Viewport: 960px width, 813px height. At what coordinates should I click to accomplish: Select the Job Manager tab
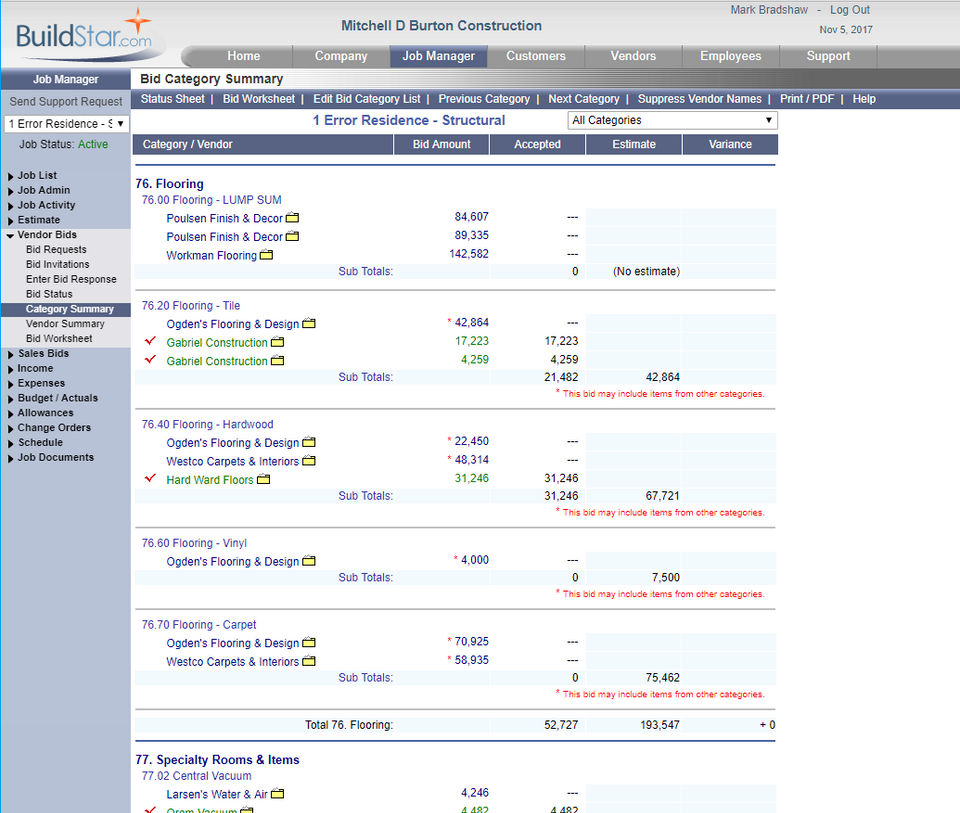coord(438,56)
